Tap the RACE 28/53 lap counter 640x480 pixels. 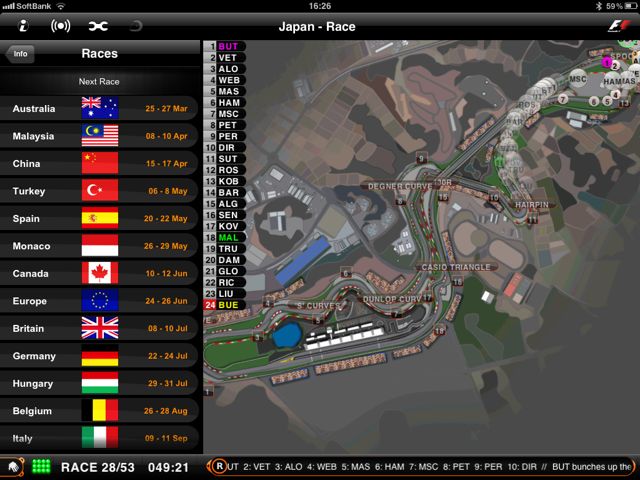coord(98,467)
